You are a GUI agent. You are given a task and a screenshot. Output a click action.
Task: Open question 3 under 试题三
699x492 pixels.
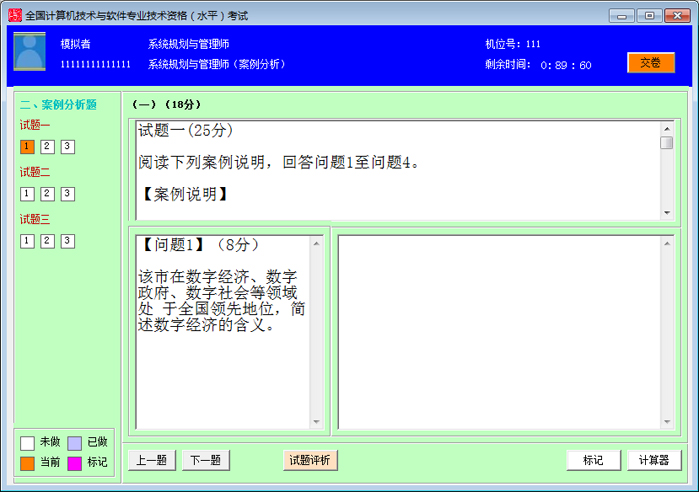[x=67, y=241]
